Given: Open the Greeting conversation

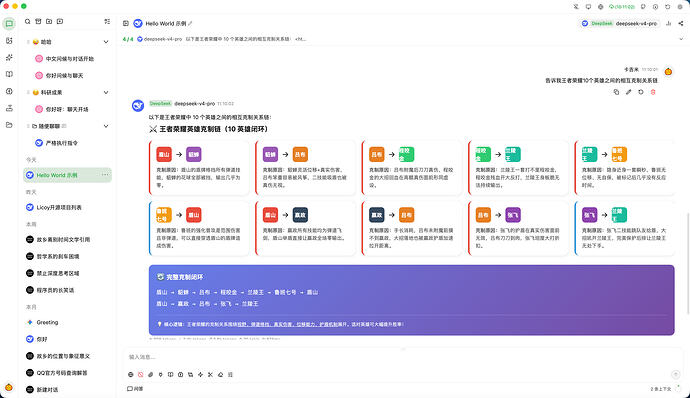Looking at the screenshot, I should pos(67,322).
